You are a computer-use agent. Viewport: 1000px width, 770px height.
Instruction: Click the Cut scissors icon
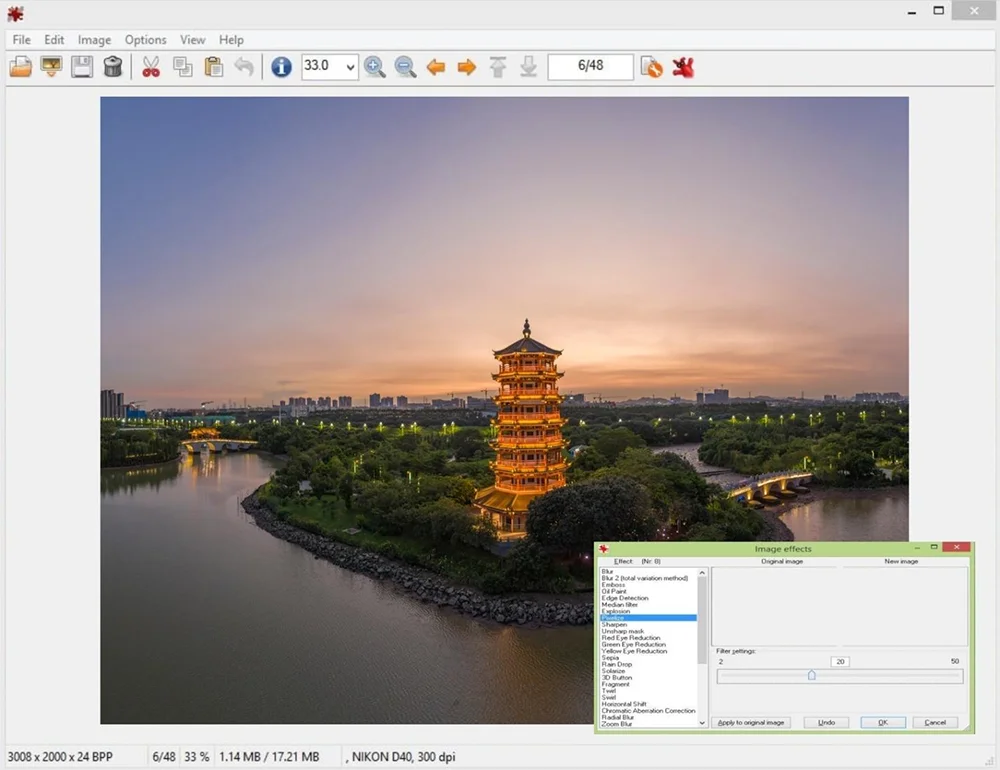click(151, 67)
